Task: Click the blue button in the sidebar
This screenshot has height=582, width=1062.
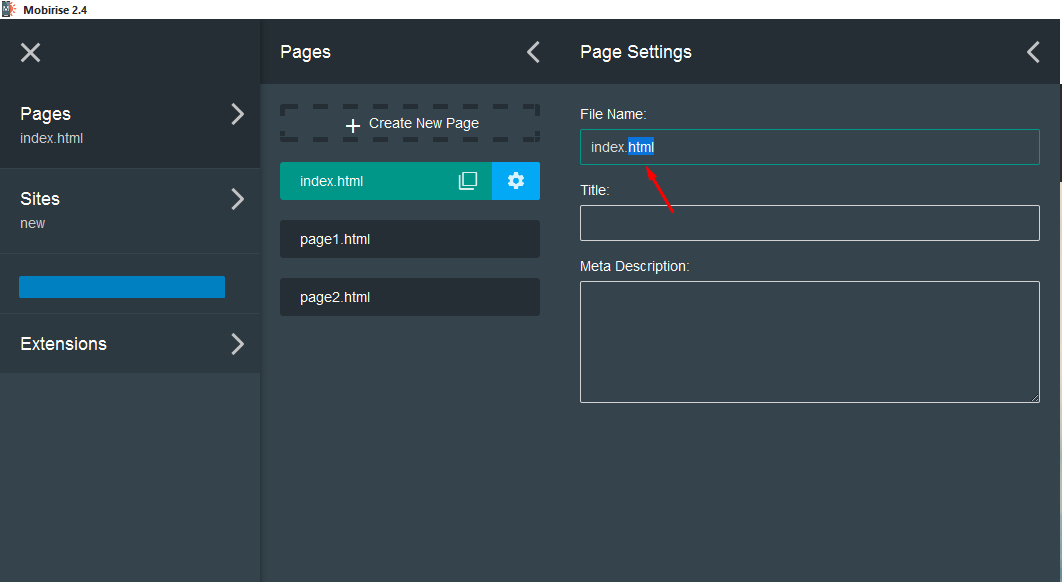Action: click(x=122, y=287)
